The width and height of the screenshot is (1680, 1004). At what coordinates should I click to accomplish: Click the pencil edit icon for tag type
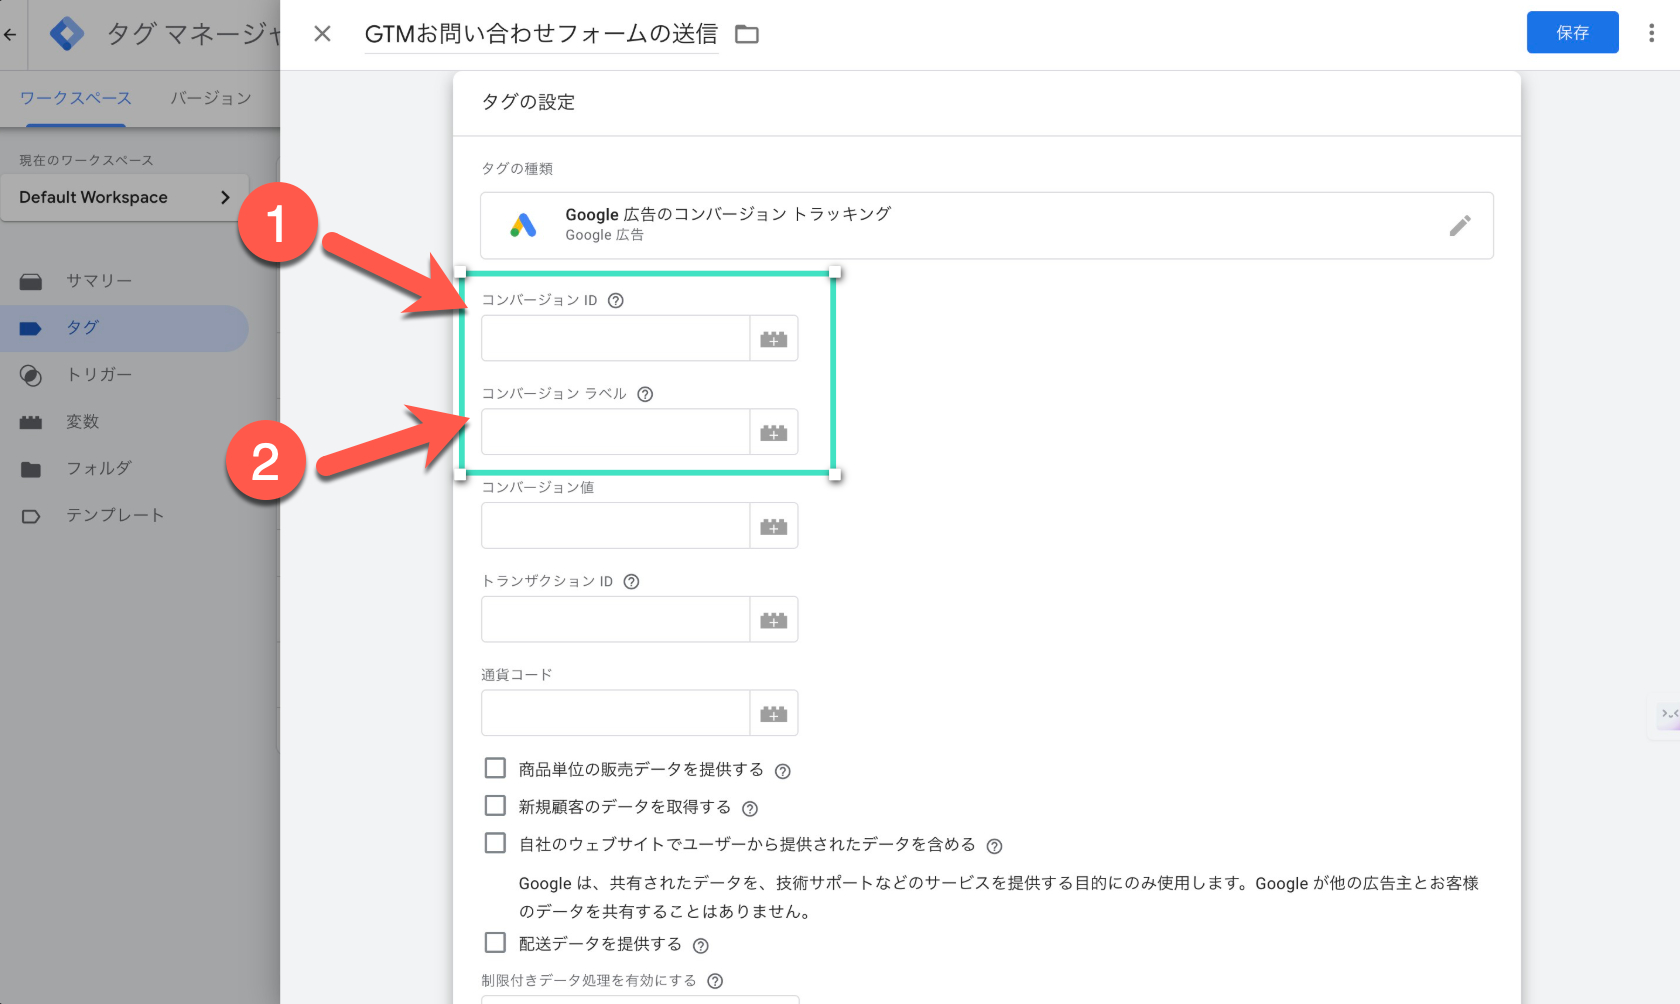1459,226
